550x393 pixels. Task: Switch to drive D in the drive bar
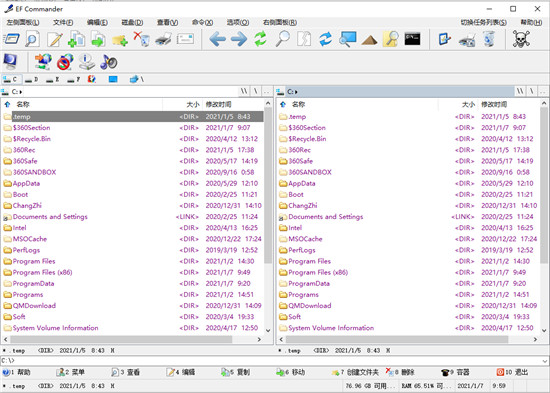coord(32,79)
